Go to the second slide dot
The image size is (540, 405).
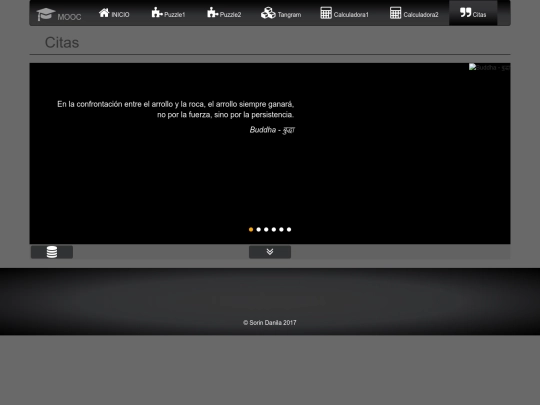click(259, 230)
